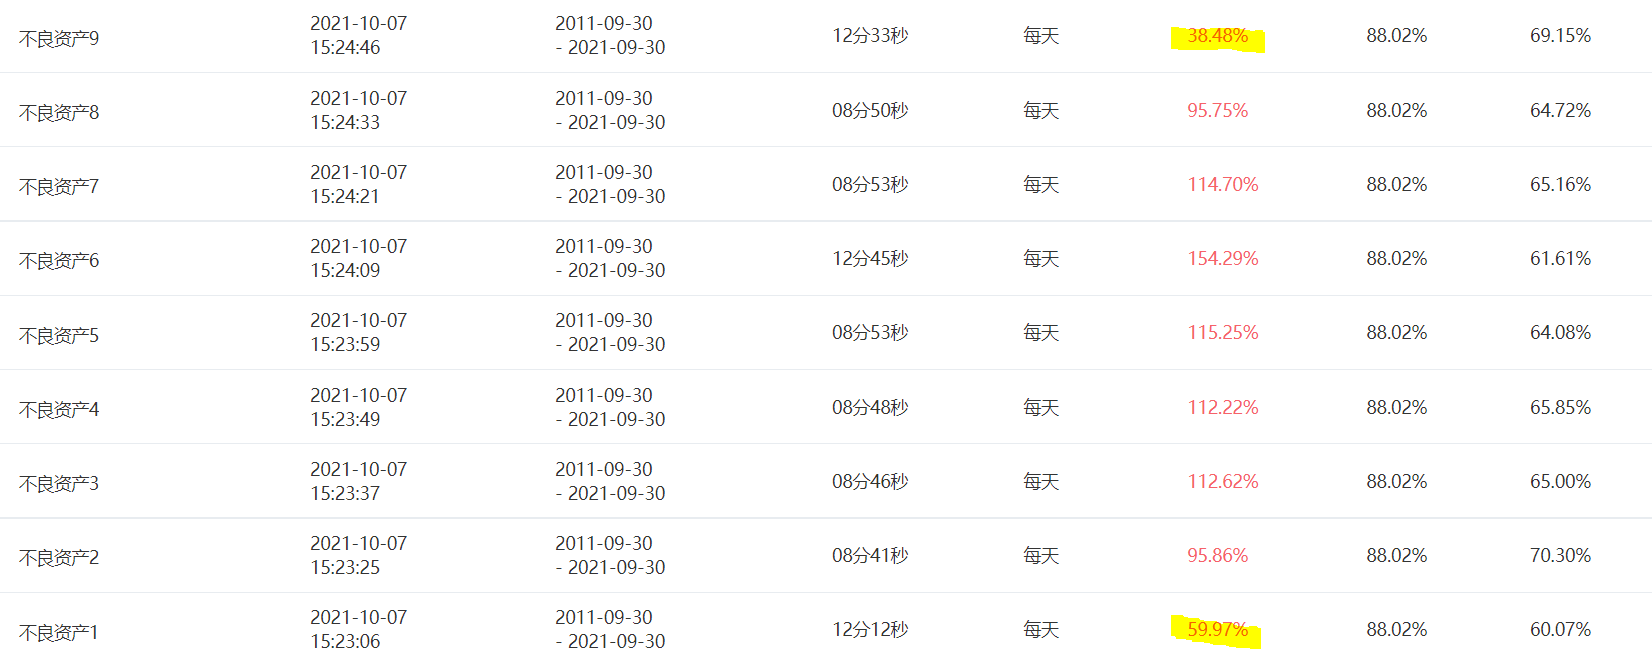1652x663 pixels.
Task: Open the 不良资产6 backtest entry
Action: (59, 261)
